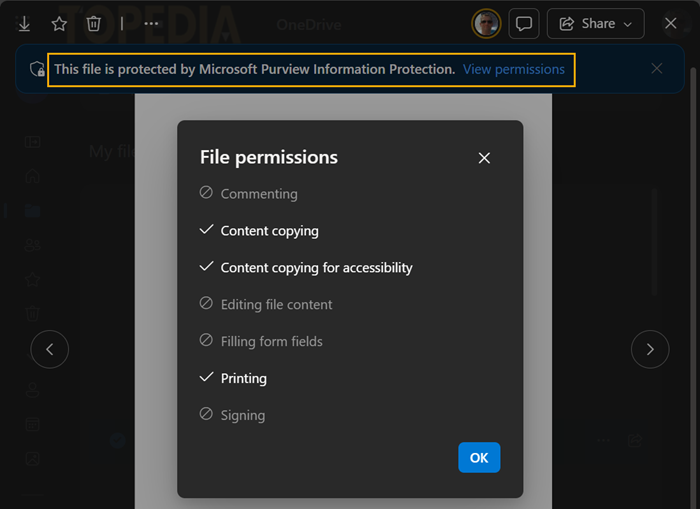Click vertical scrollbar on right edge
This screenshot has width=700, height=510.
pos(693,286)
